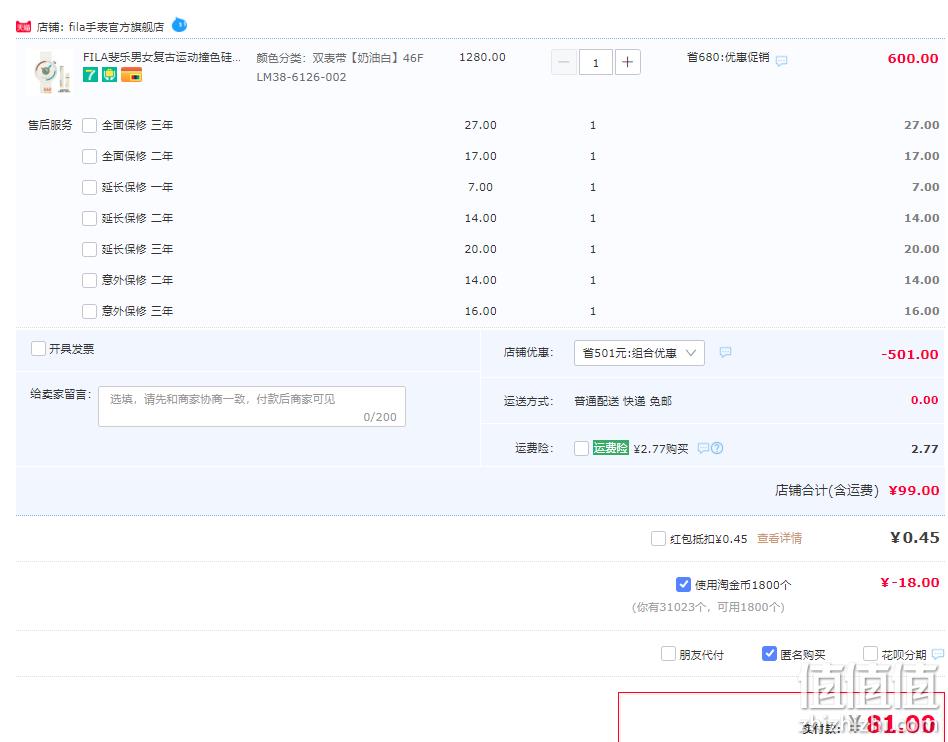Image resolution: width=948 pixels, height=742 pixels.
Task: Click the green 7-day return badge
Action: [x=90, y=75]
